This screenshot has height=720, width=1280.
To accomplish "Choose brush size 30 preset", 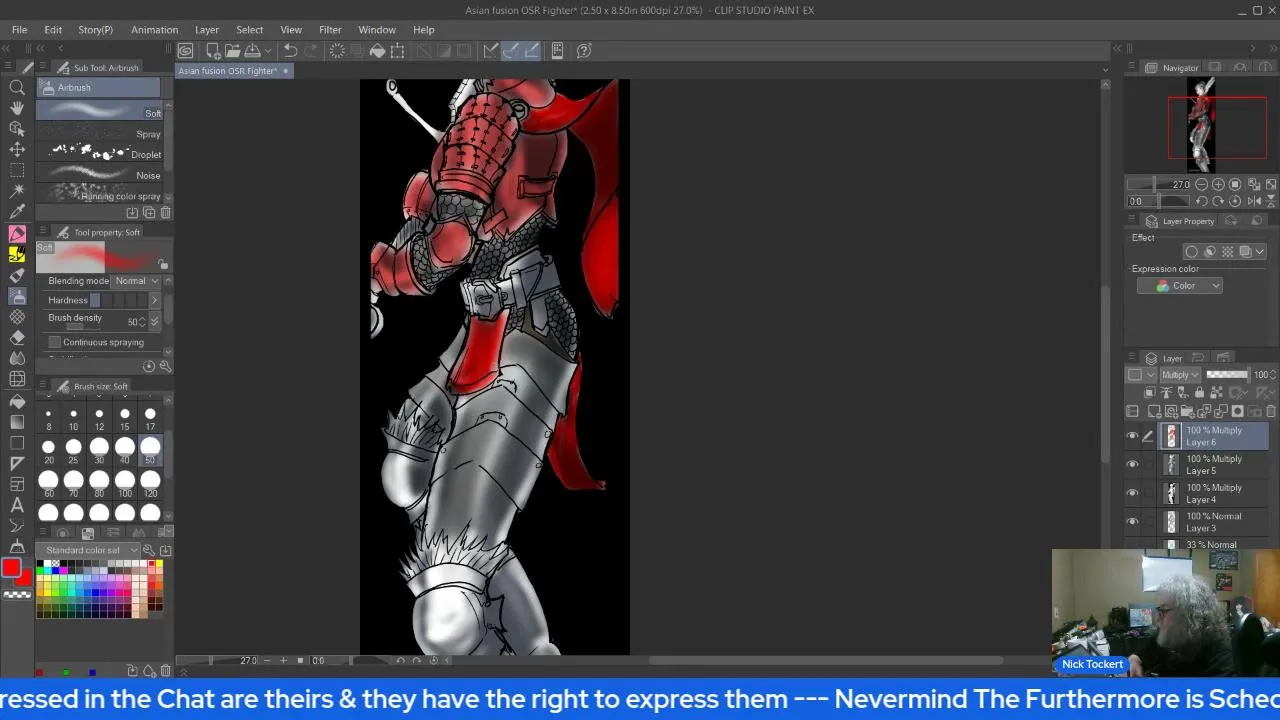I will (x=99, y=450).
